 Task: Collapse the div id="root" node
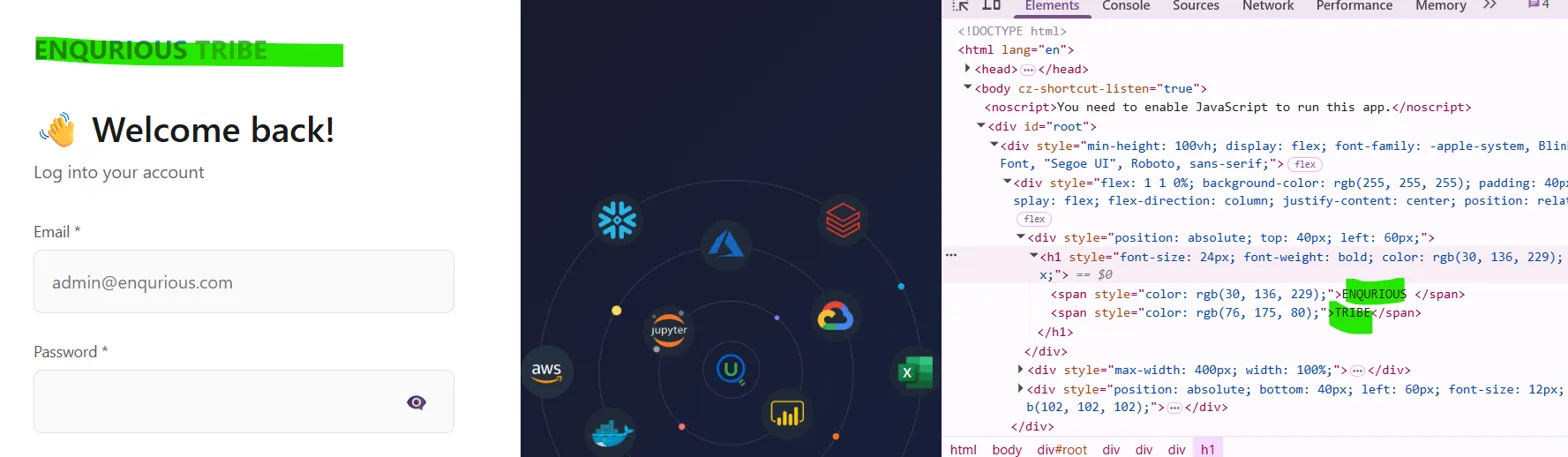[981, 126]
